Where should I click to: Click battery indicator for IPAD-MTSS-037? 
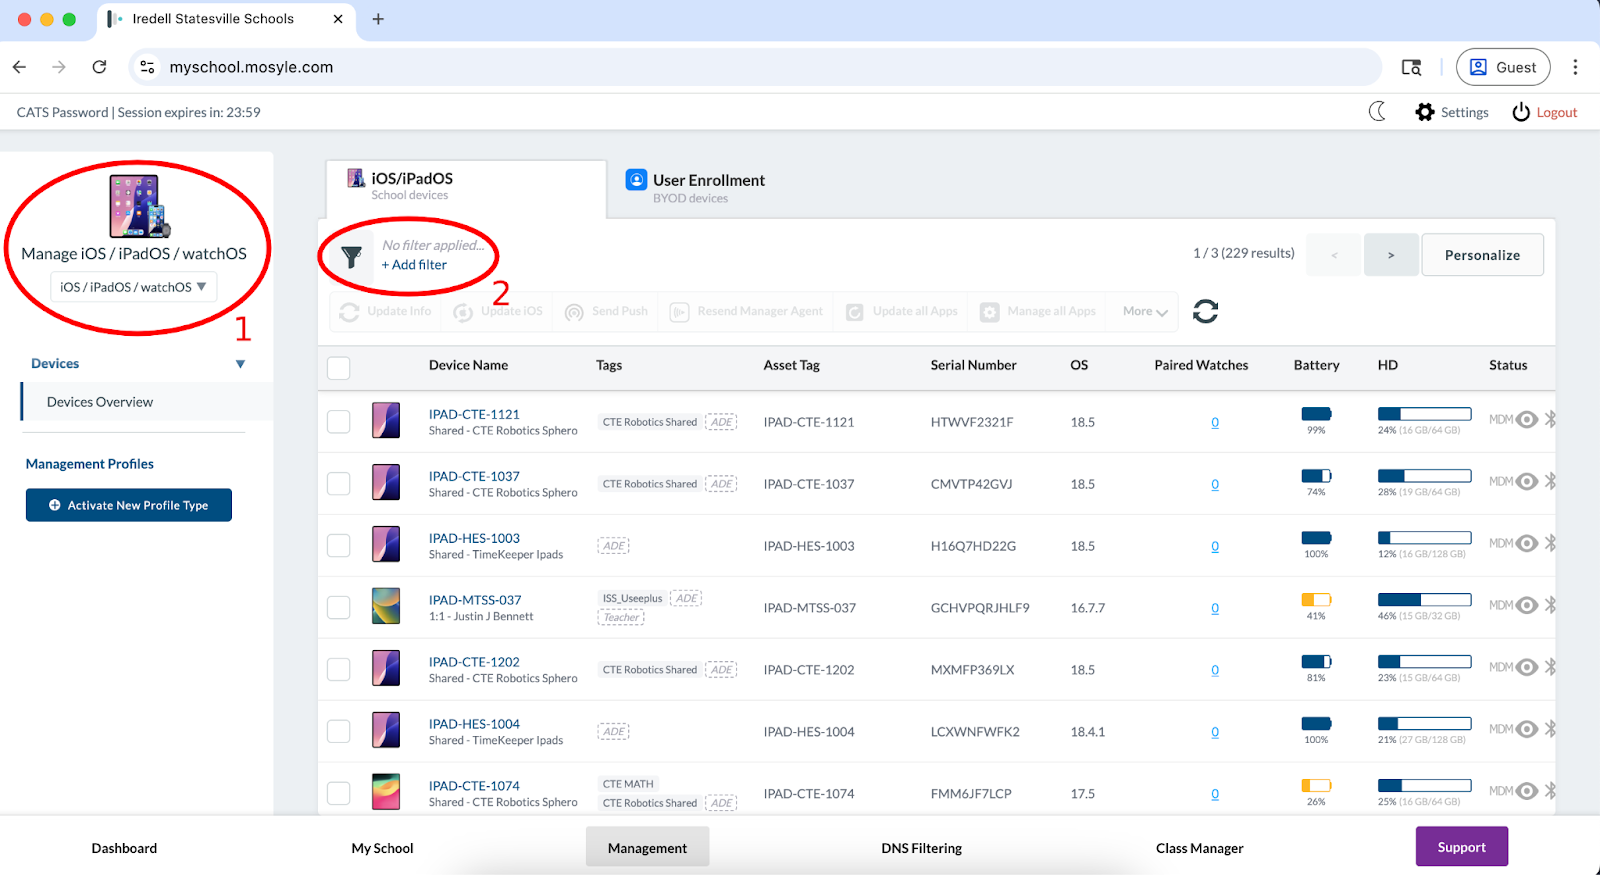(1316, 600)
